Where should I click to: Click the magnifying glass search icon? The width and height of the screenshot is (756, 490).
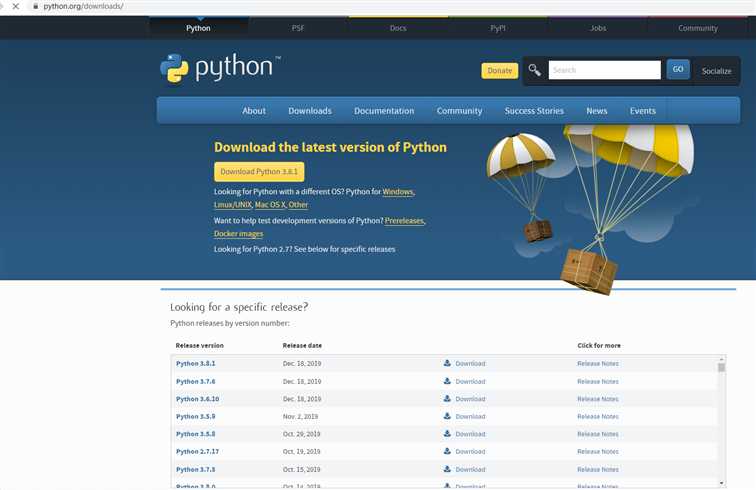(534, 70)
